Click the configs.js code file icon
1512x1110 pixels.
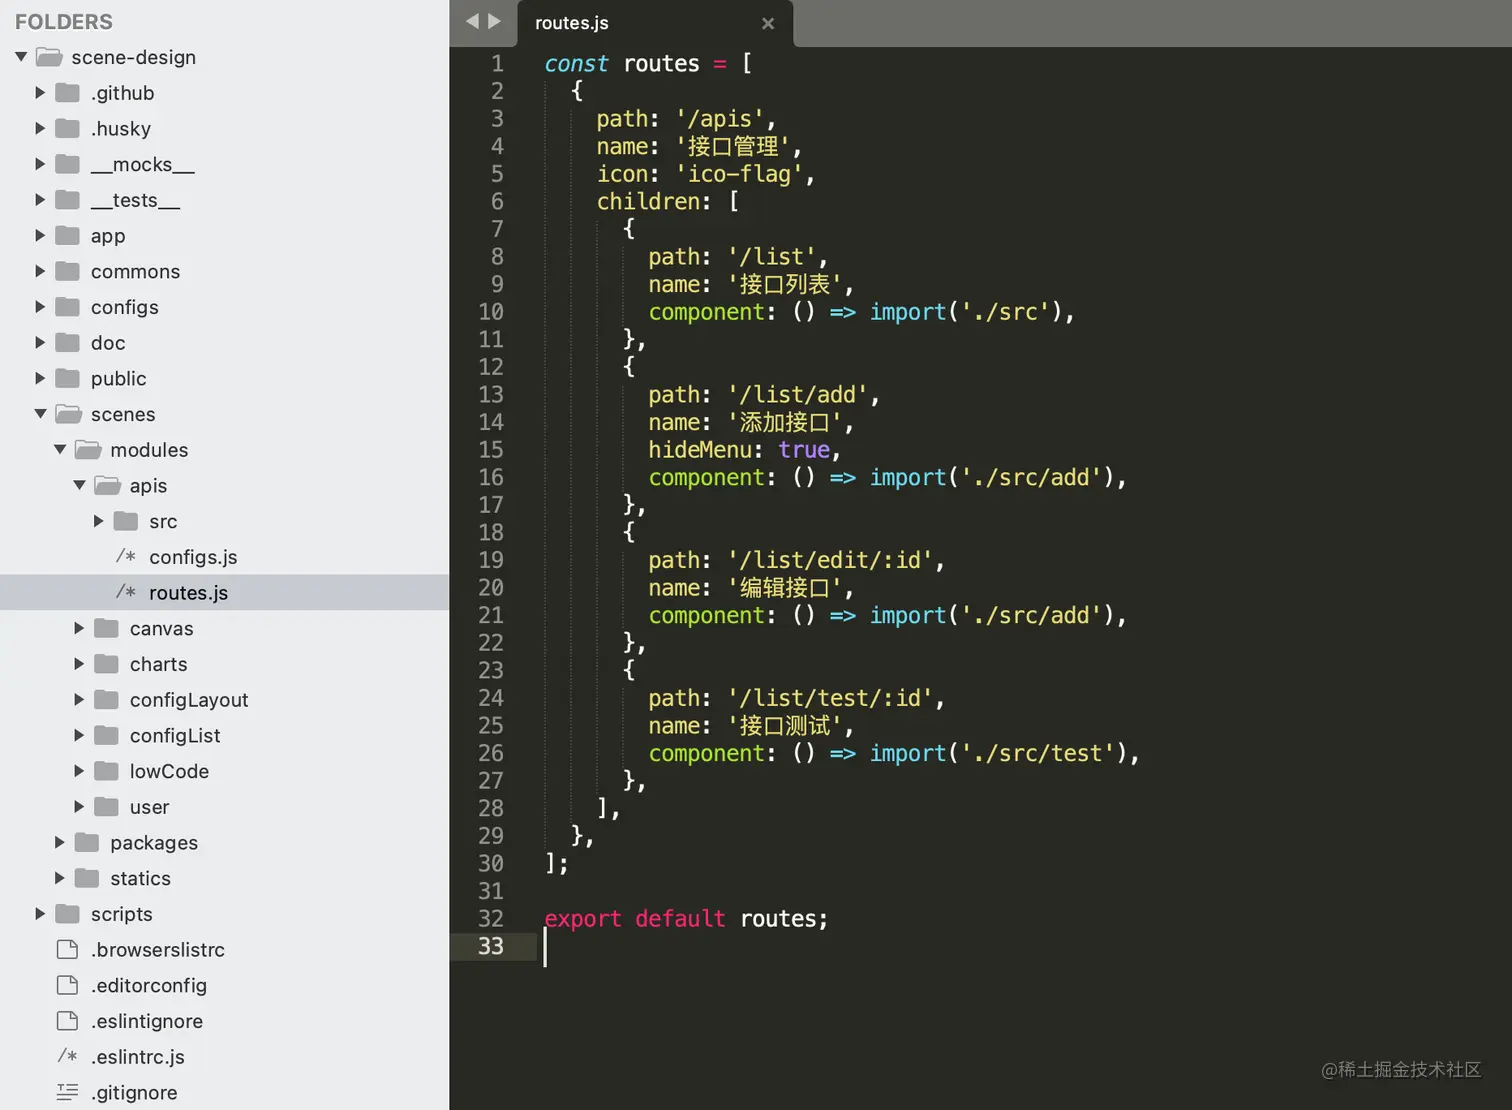pos(125,556)
